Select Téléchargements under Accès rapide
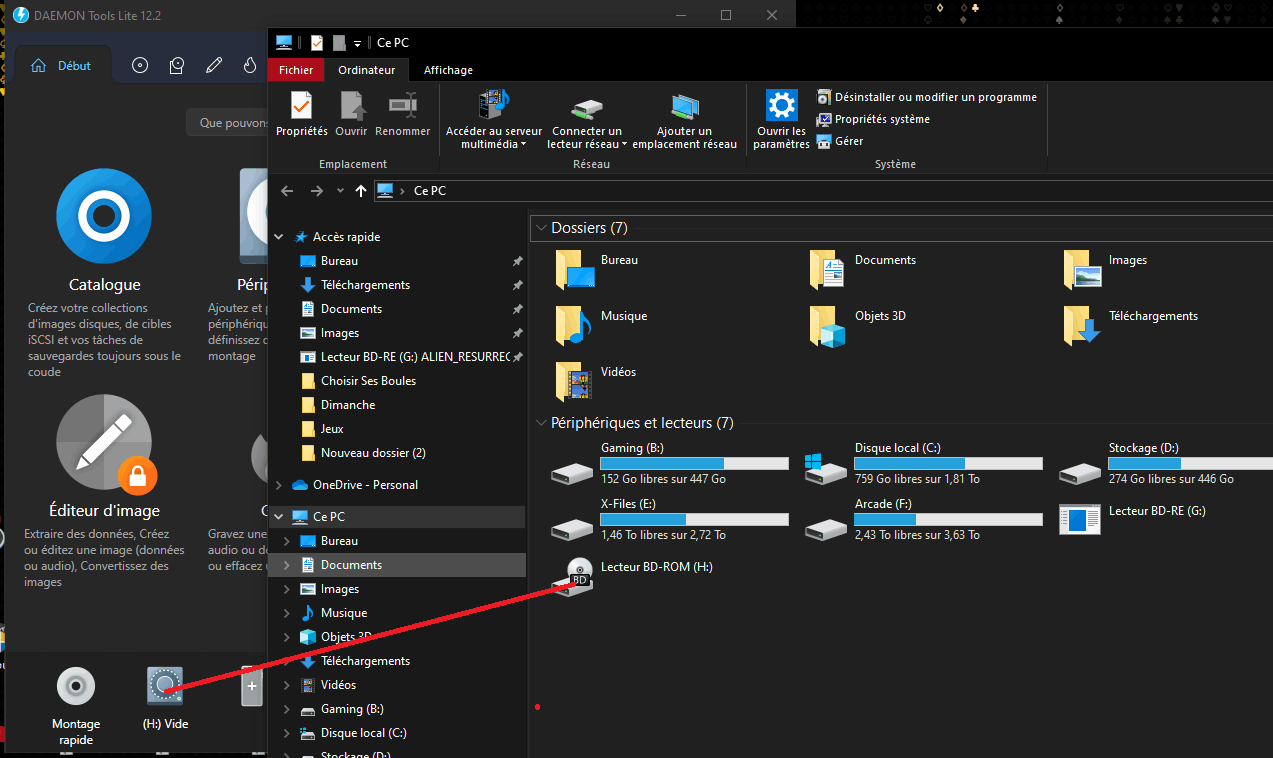1273x758 pixels. tap(365, 285)
